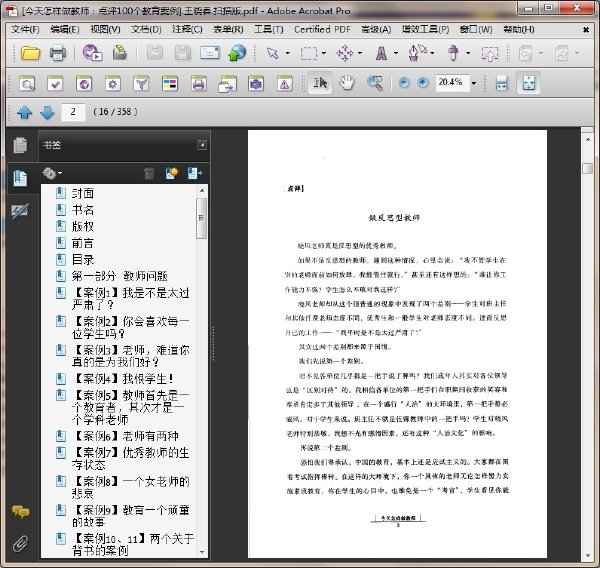Open the Bookmarks panel icon in the sidebar
600x568 pixels.
[20, 178]
